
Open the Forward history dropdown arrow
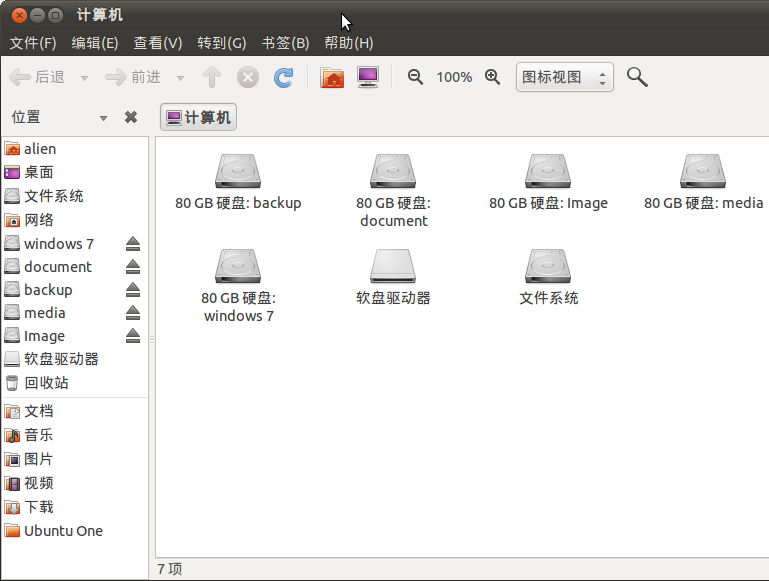click(180, 78)
